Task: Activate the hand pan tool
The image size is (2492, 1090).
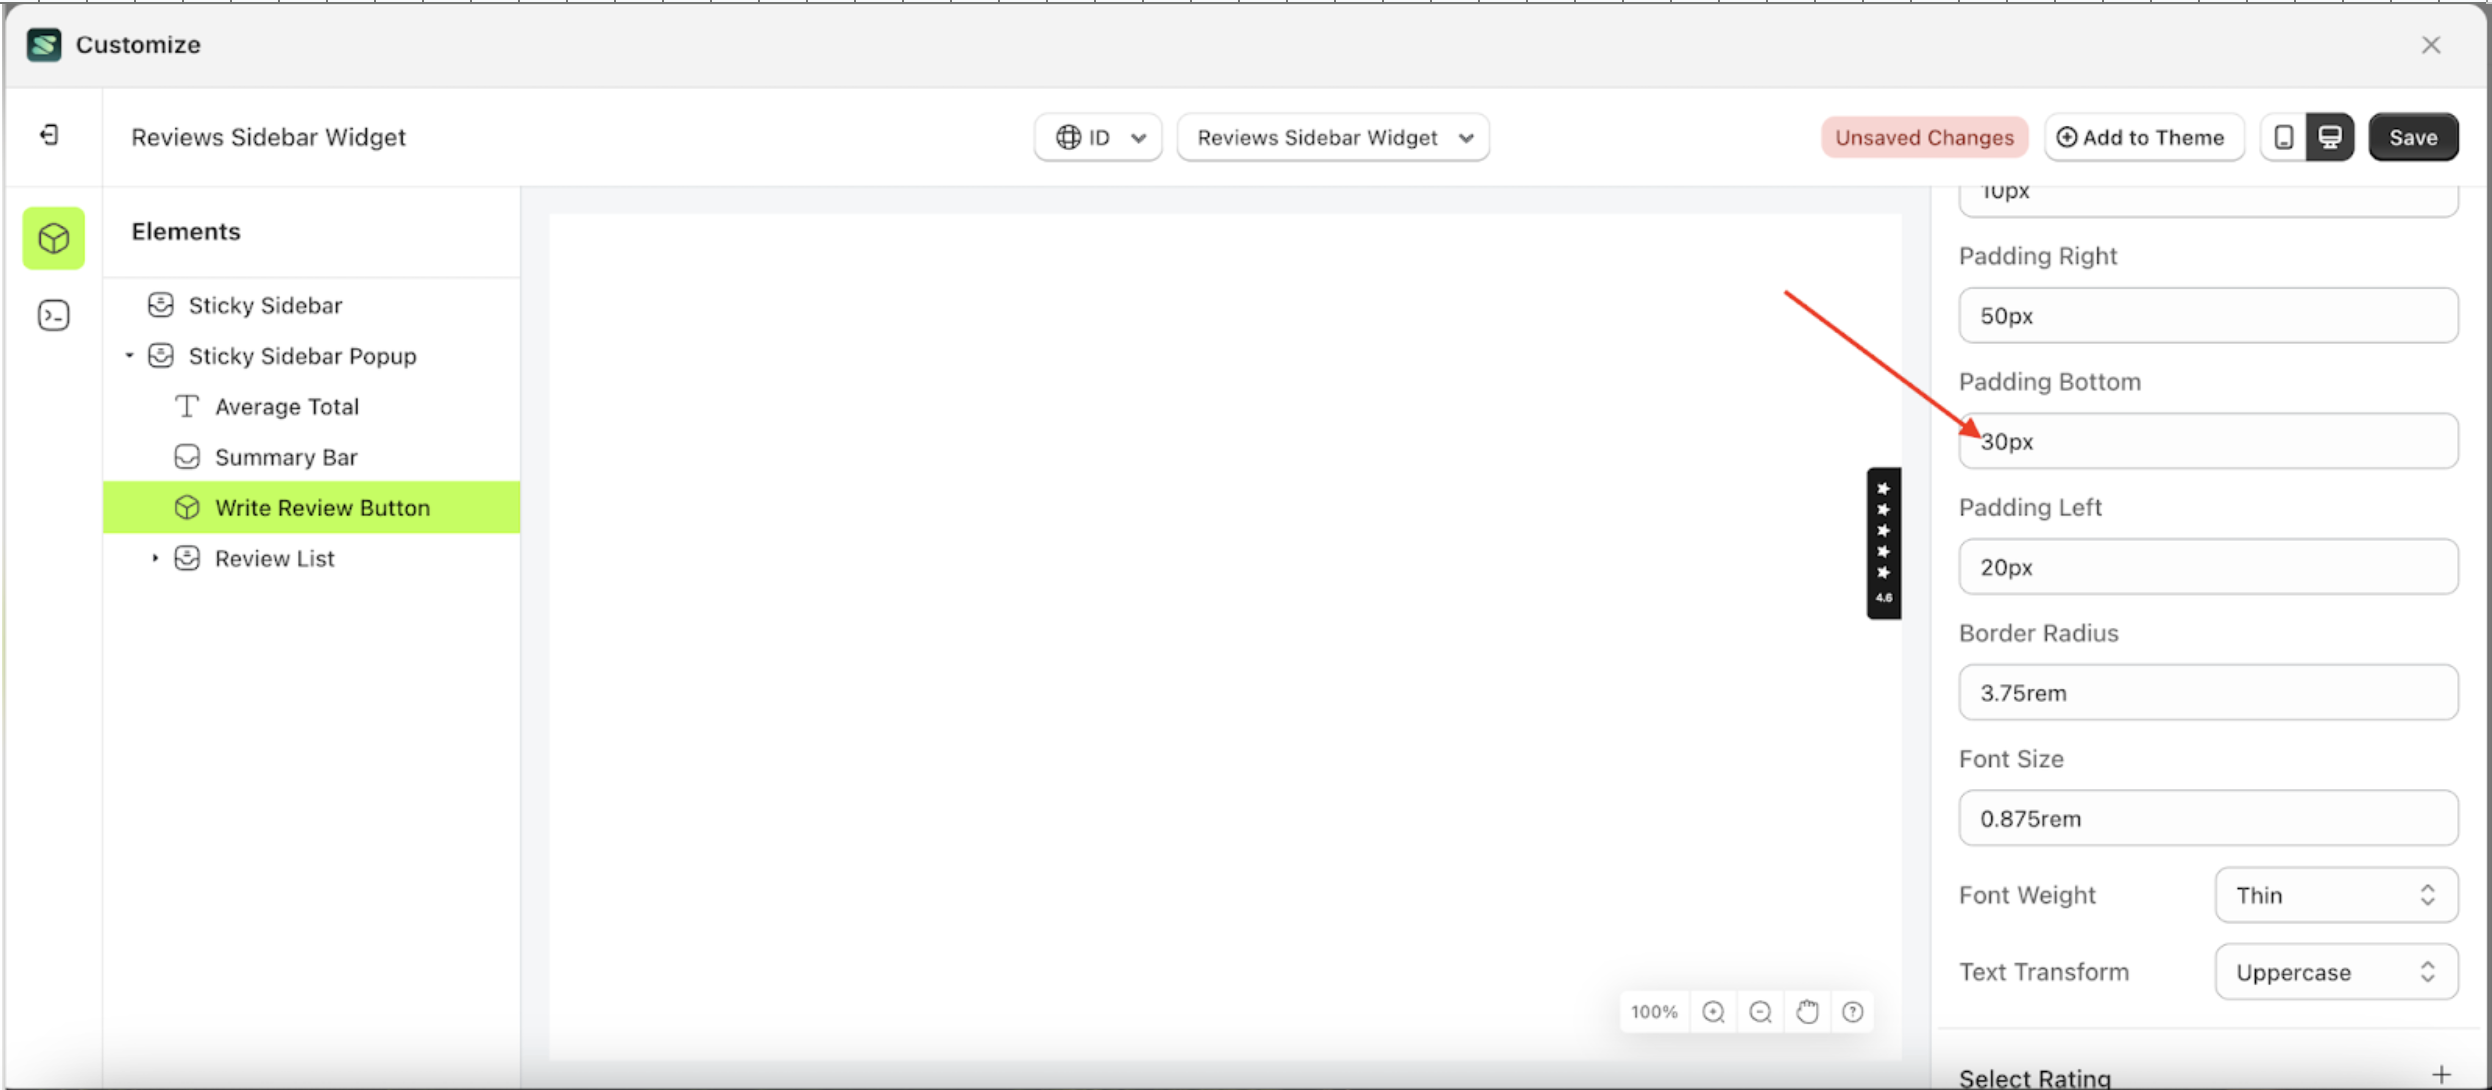Action: point(1807,1012)
